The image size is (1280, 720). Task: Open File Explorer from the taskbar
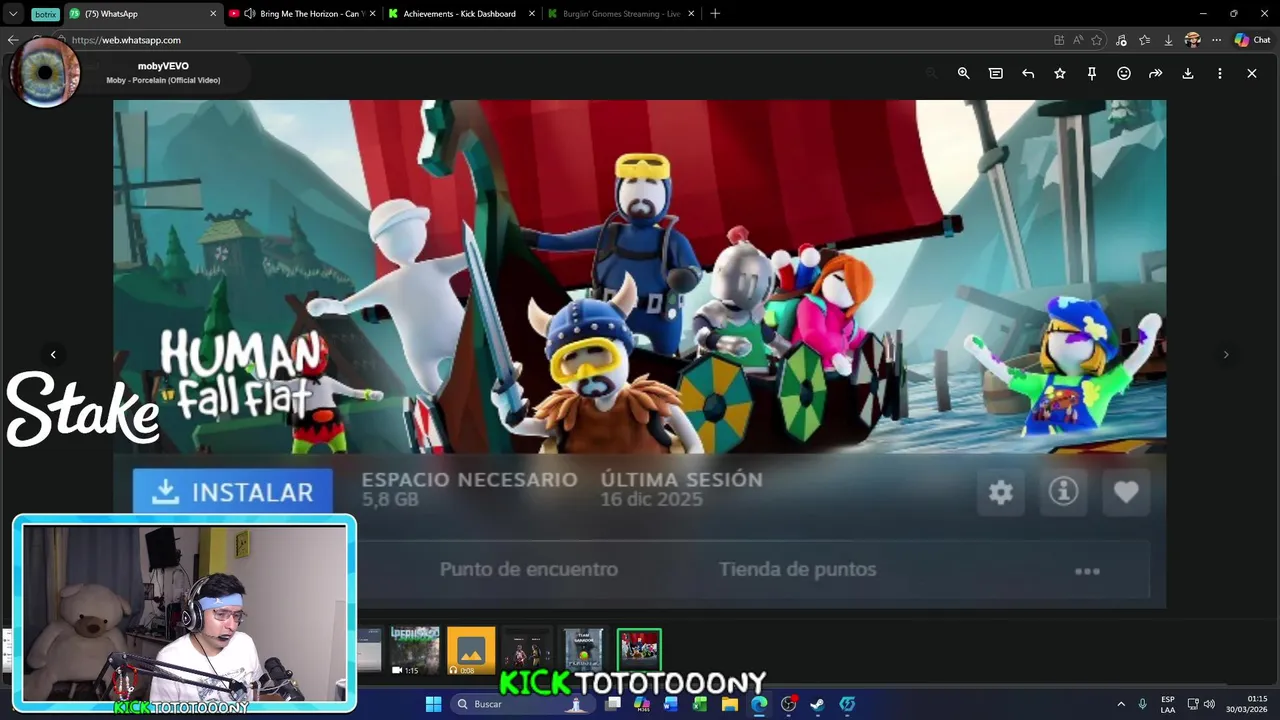click(730, 704)
